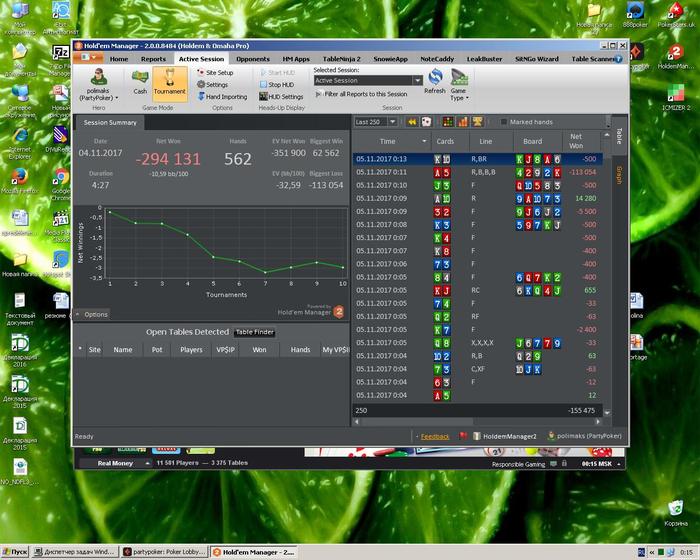Expand the Selected Session combo box
This screenshot has width=700, height=560.
[x=417, y=80]
